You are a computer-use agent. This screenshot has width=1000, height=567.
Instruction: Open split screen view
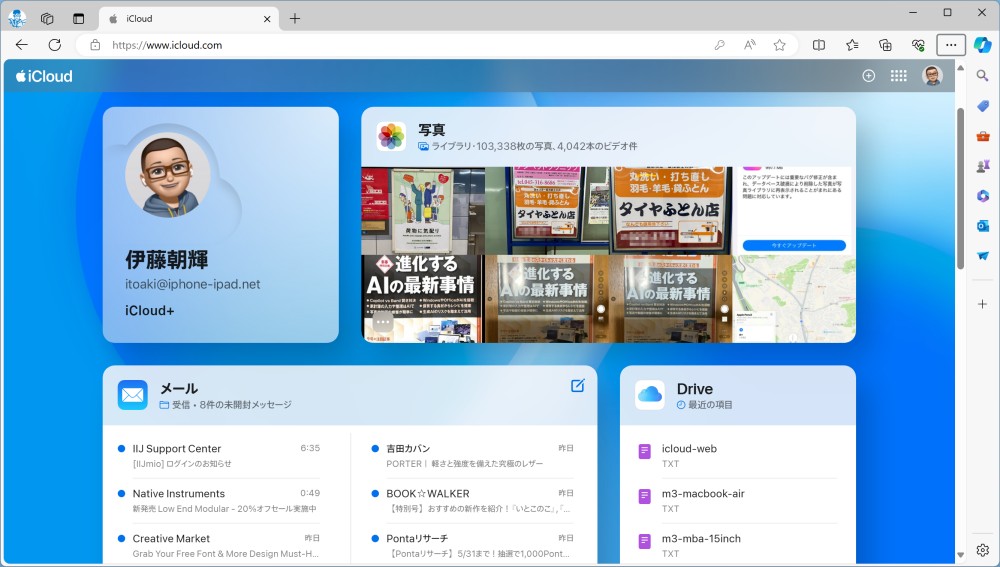click(819, 45)
